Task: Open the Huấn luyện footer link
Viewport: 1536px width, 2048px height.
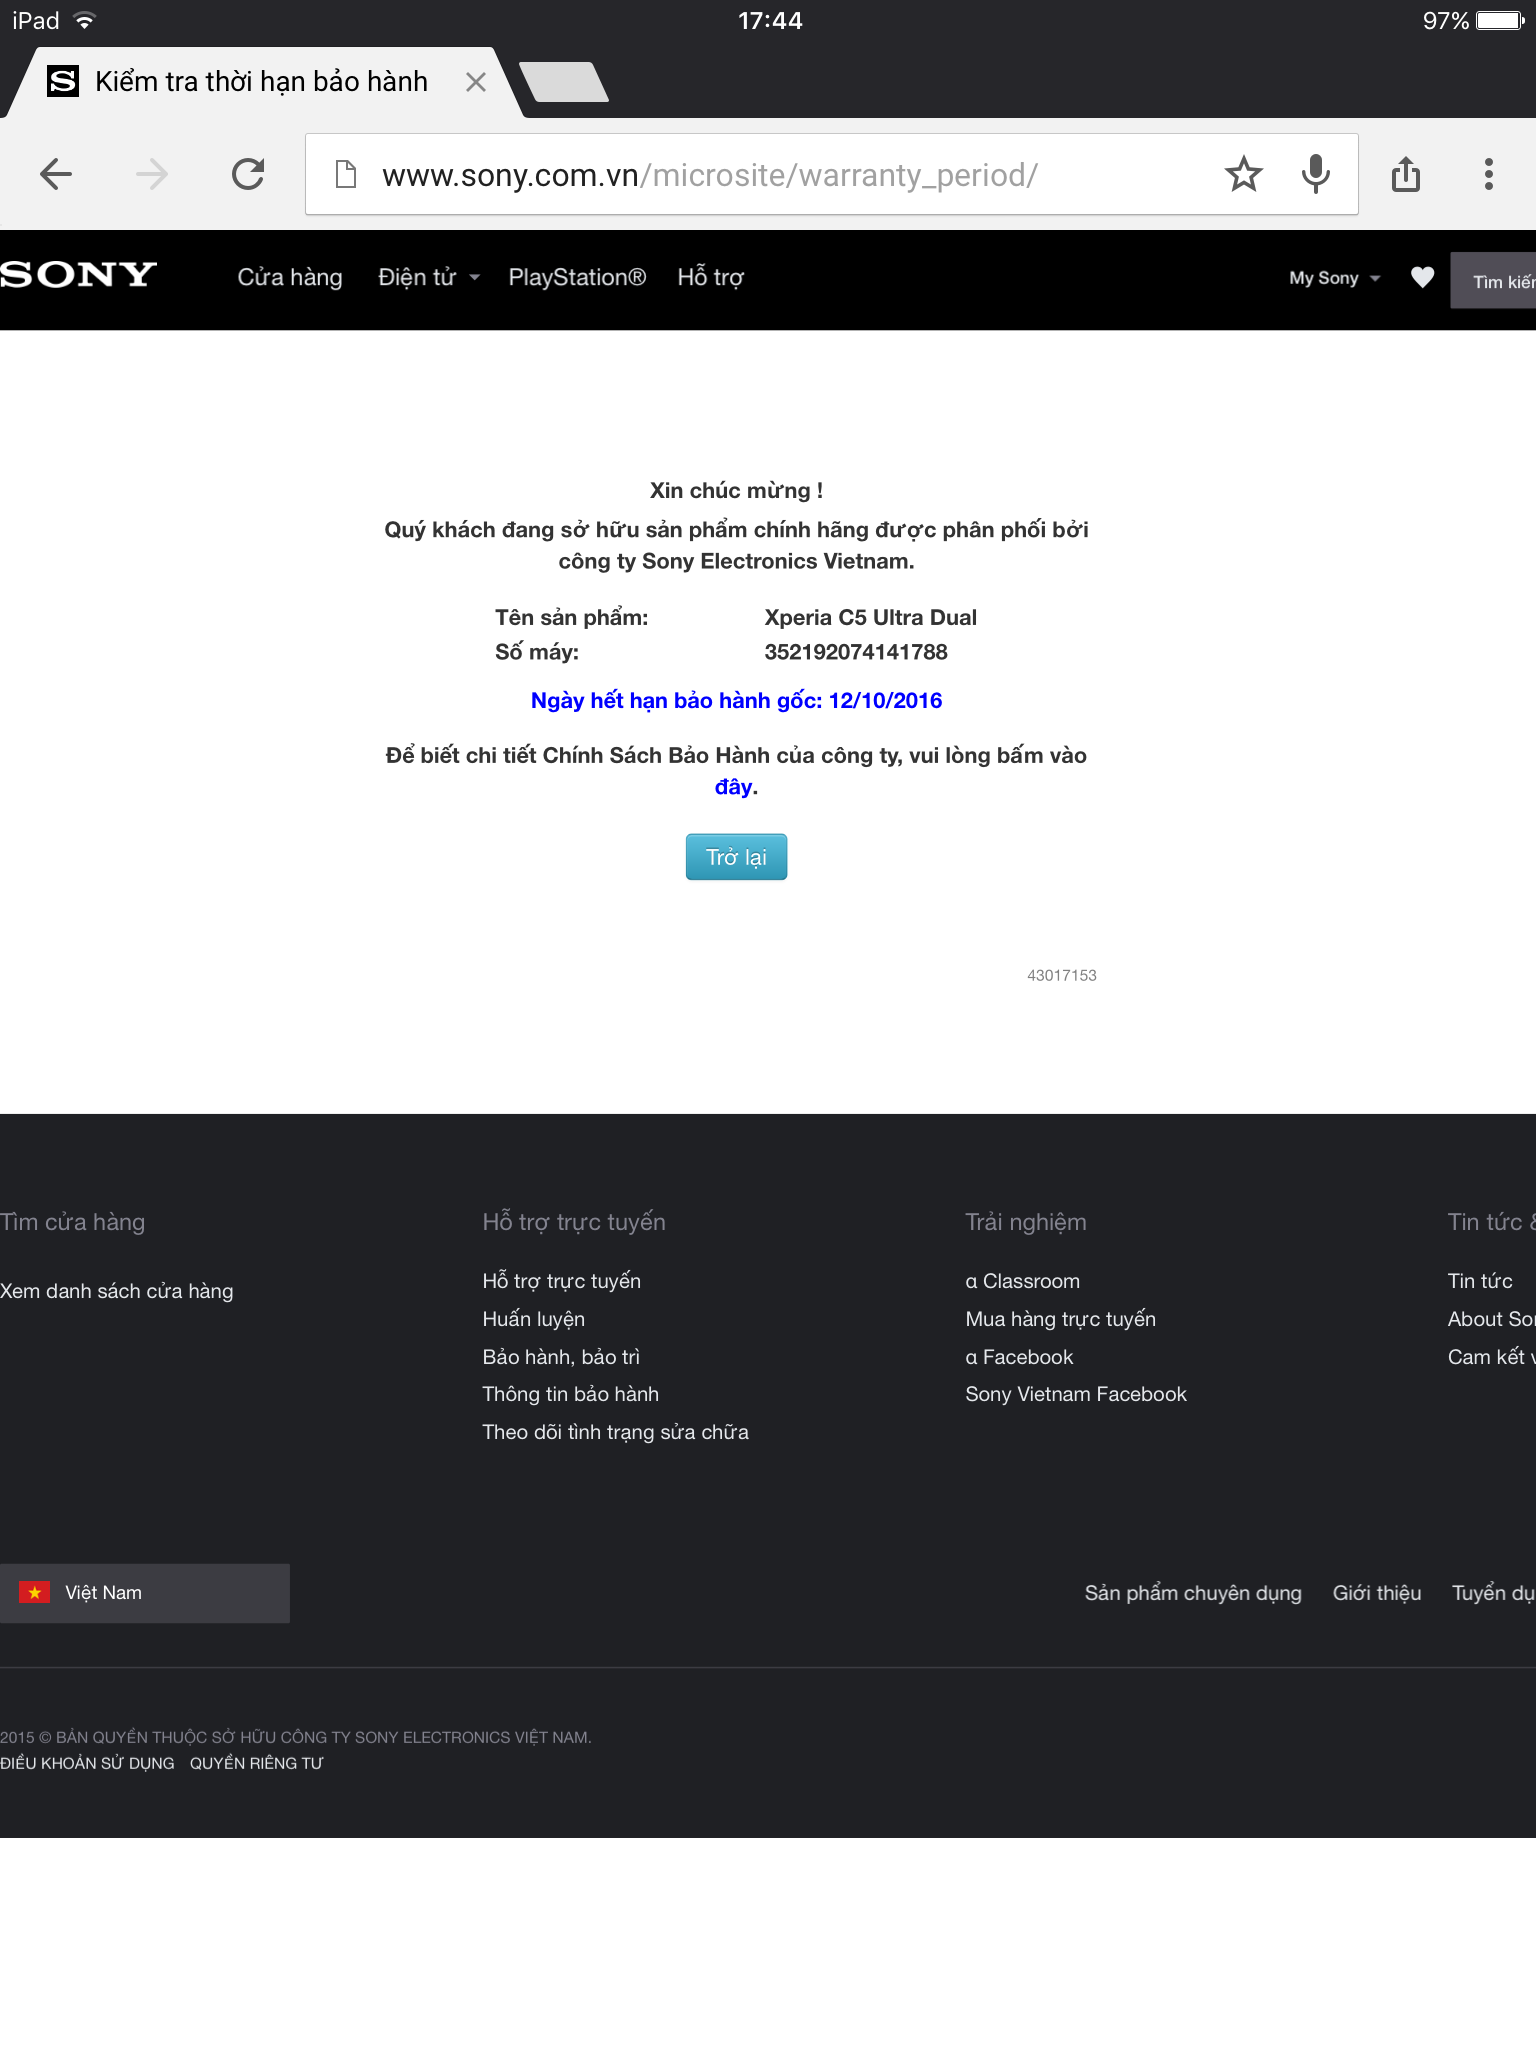Action: pos(534,1319)
